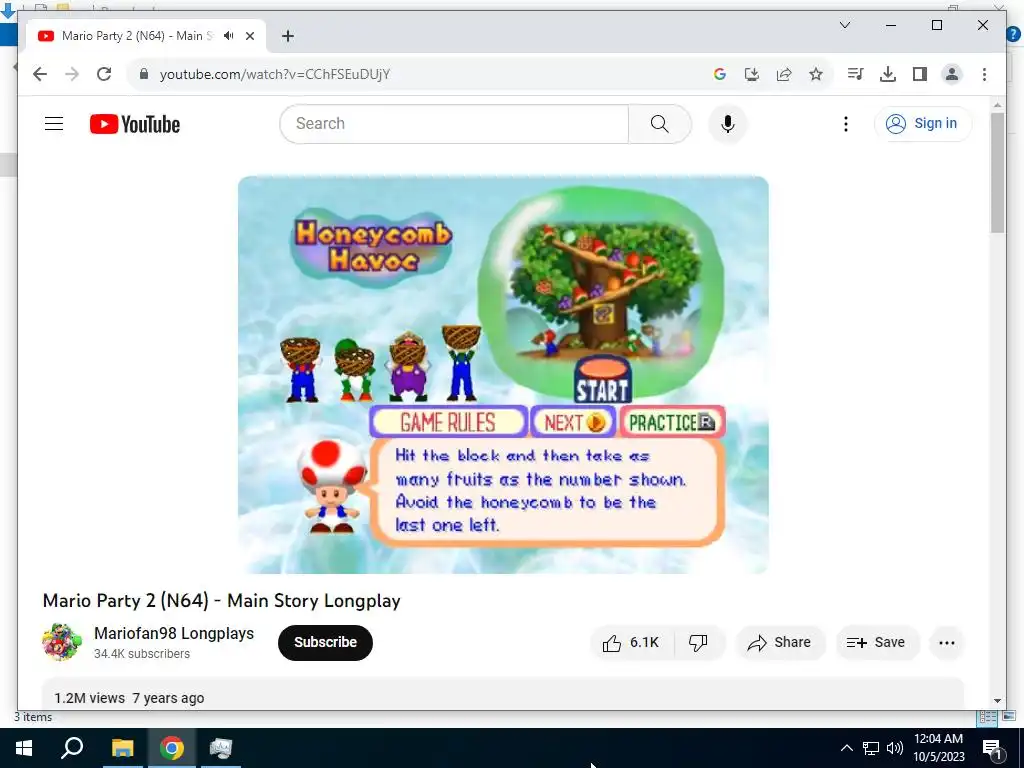Mute tab via speaker icon

click(x=229, y=36)
